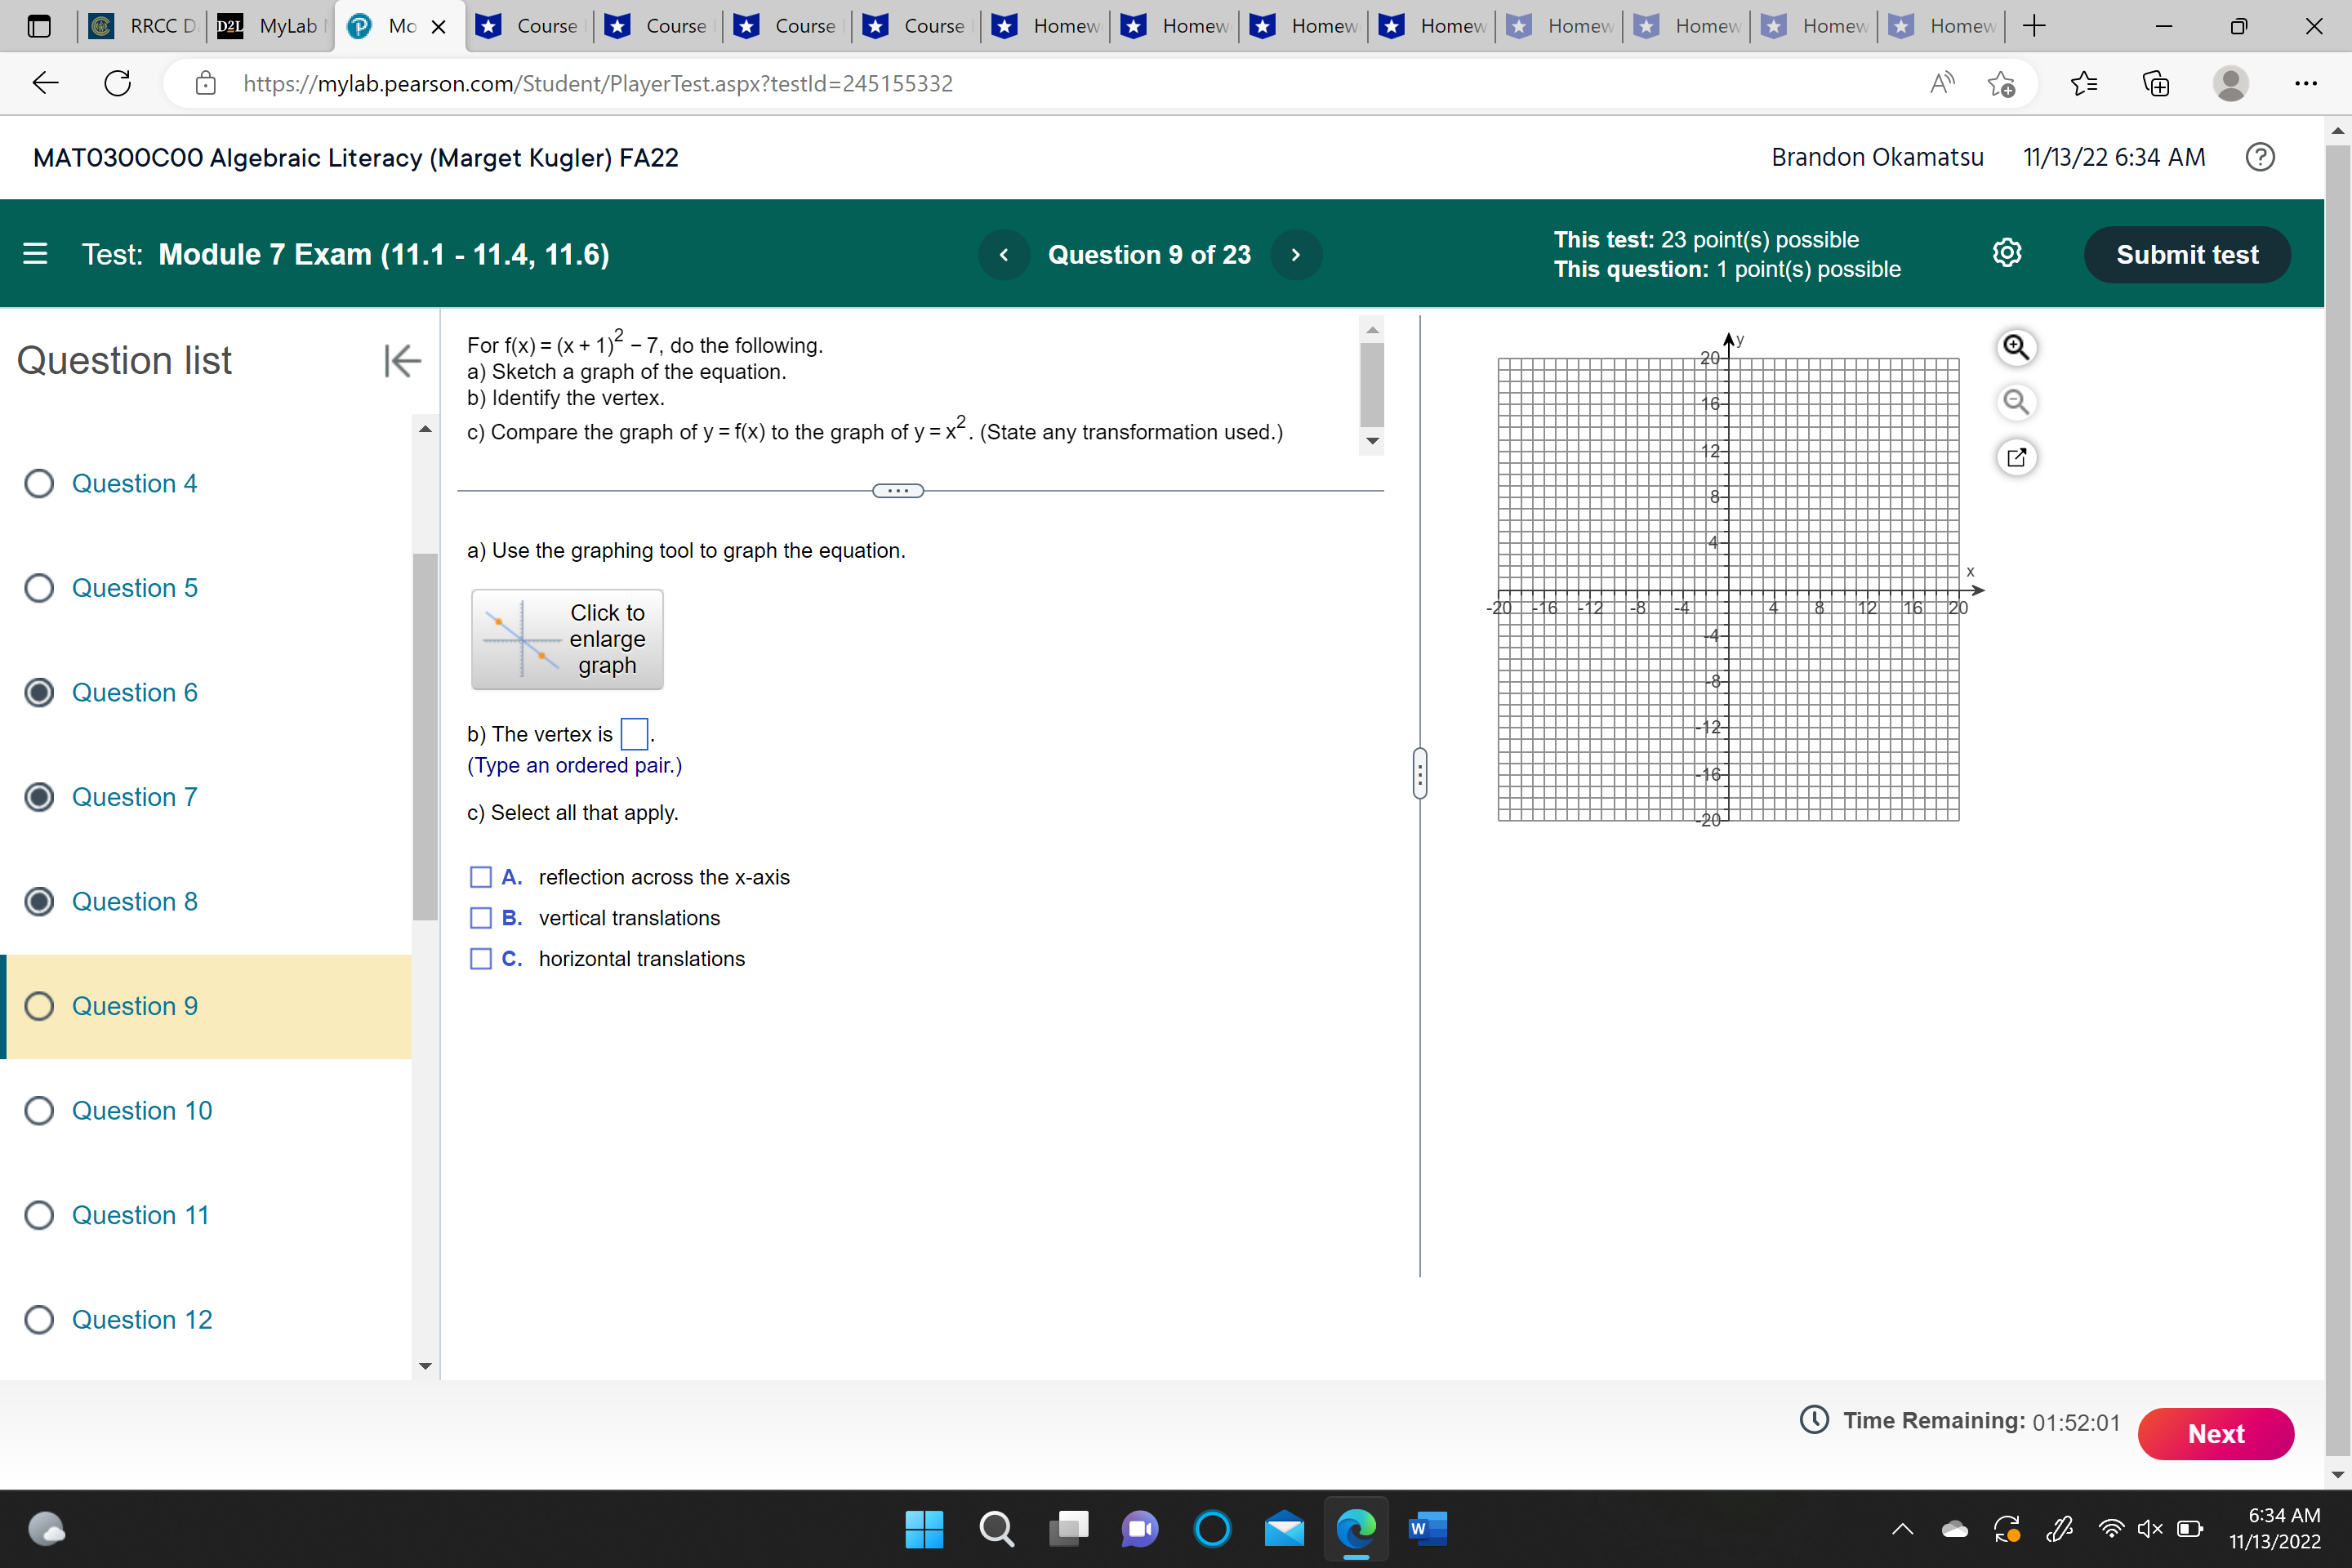Click the vertex answer input box
This screenshot has width=2352, height=1568.
click(x=633, y=733)
